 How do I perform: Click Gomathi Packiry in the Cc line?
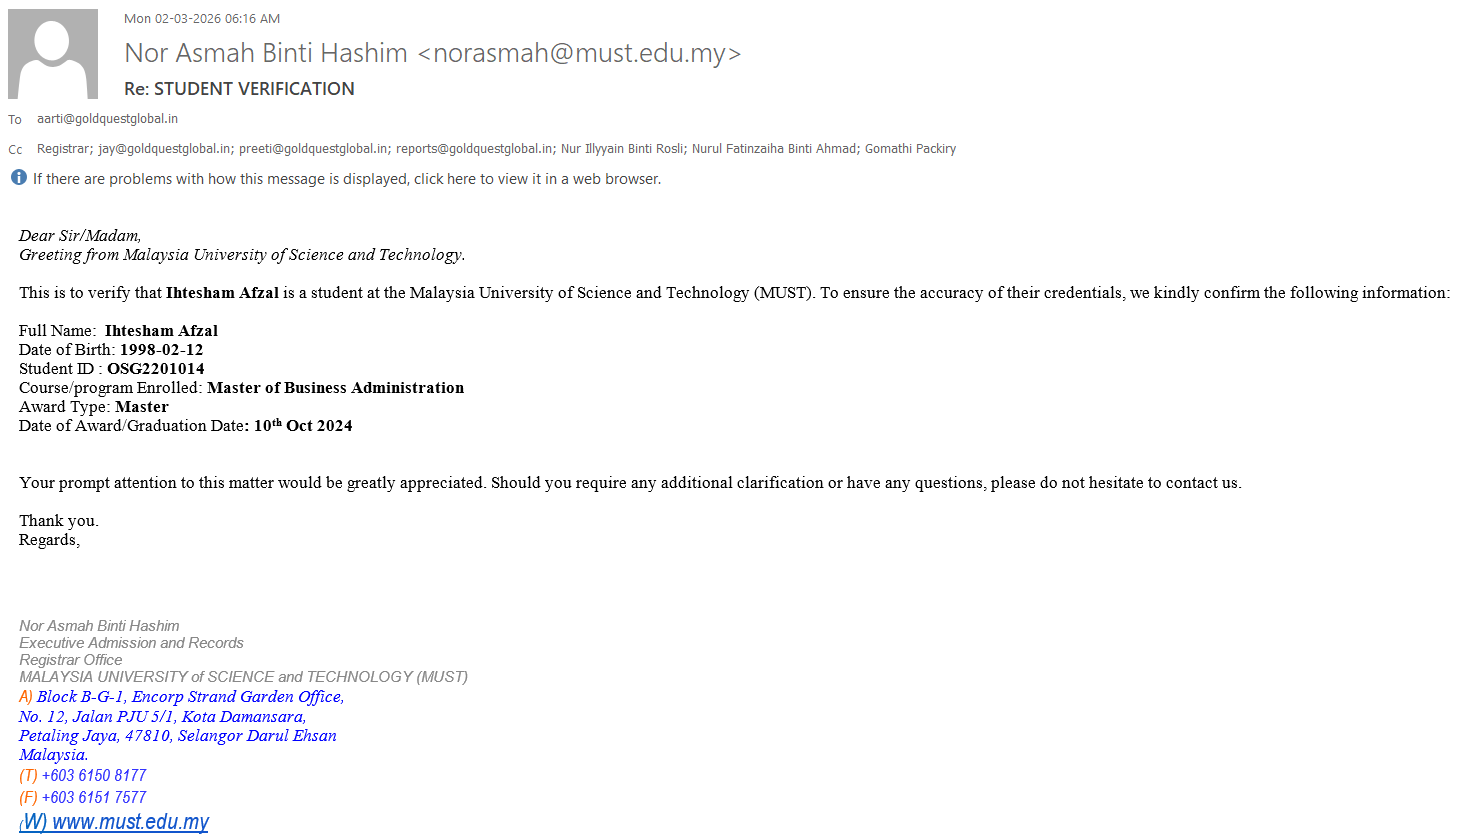[x=910, y=149]
